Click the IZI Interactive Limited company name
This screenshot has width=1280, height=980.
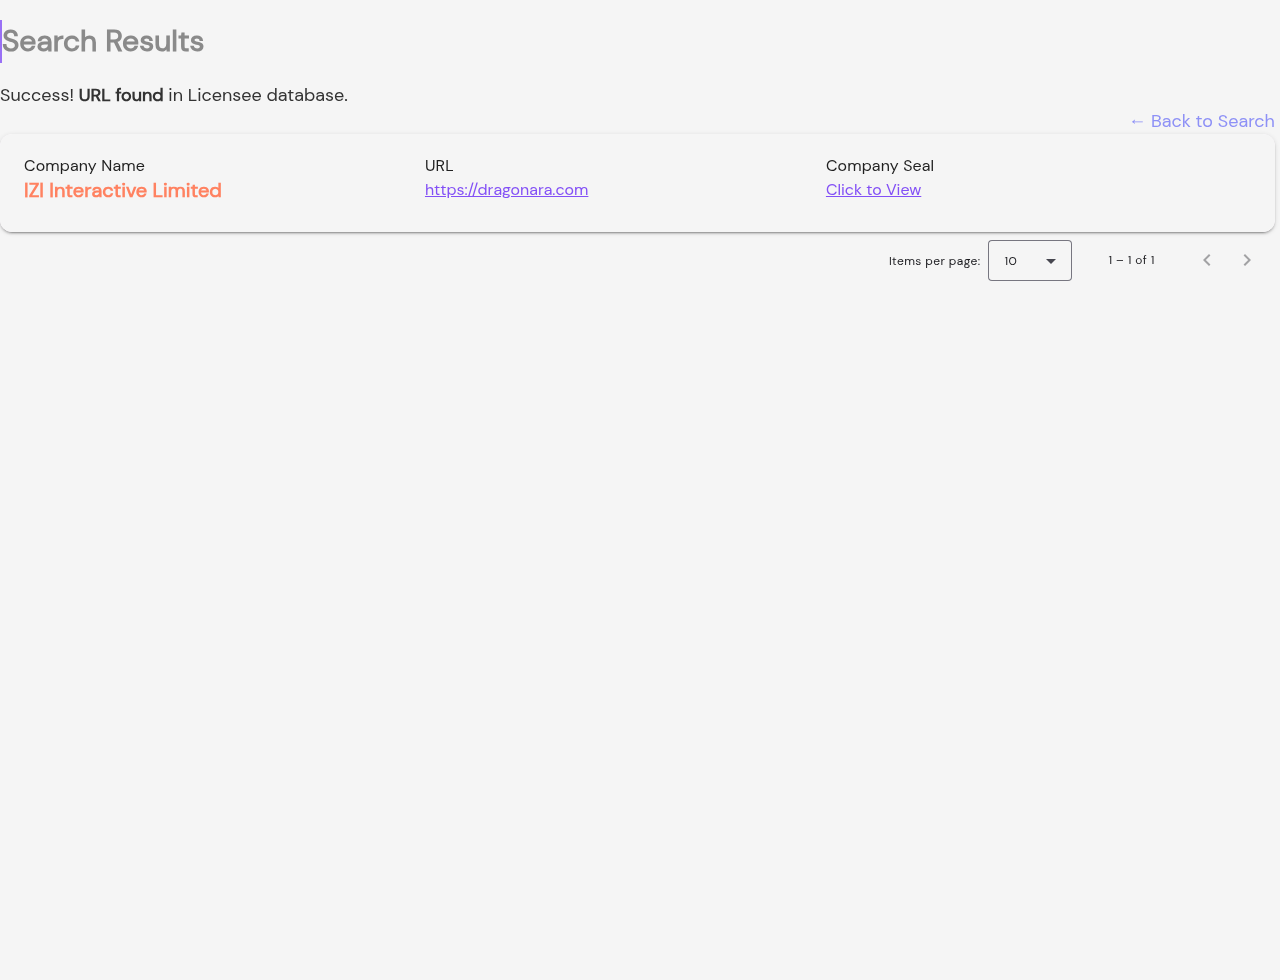[x=123, y=190]
